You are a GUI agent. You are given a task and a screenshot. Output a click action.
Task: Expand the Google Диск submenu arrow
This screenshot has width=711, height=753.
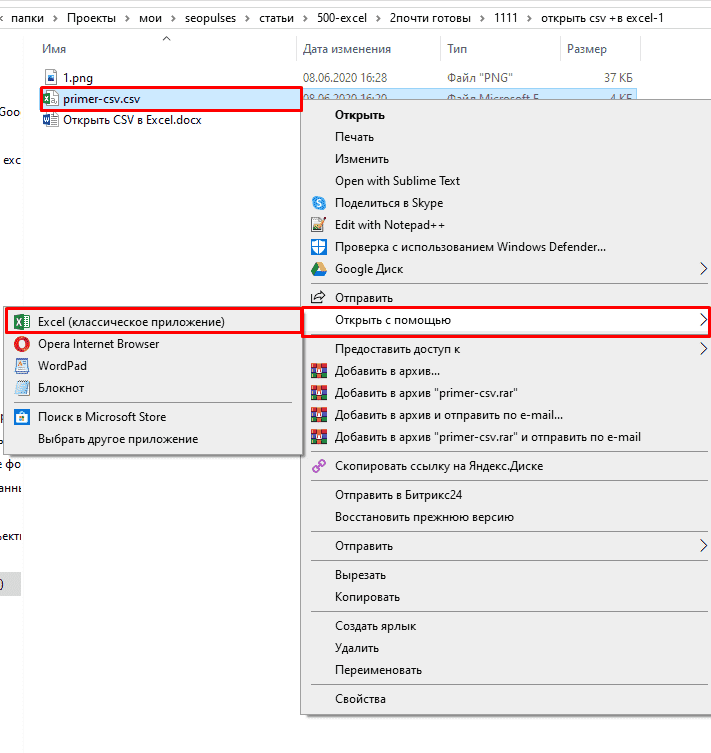tap(703, 269)
